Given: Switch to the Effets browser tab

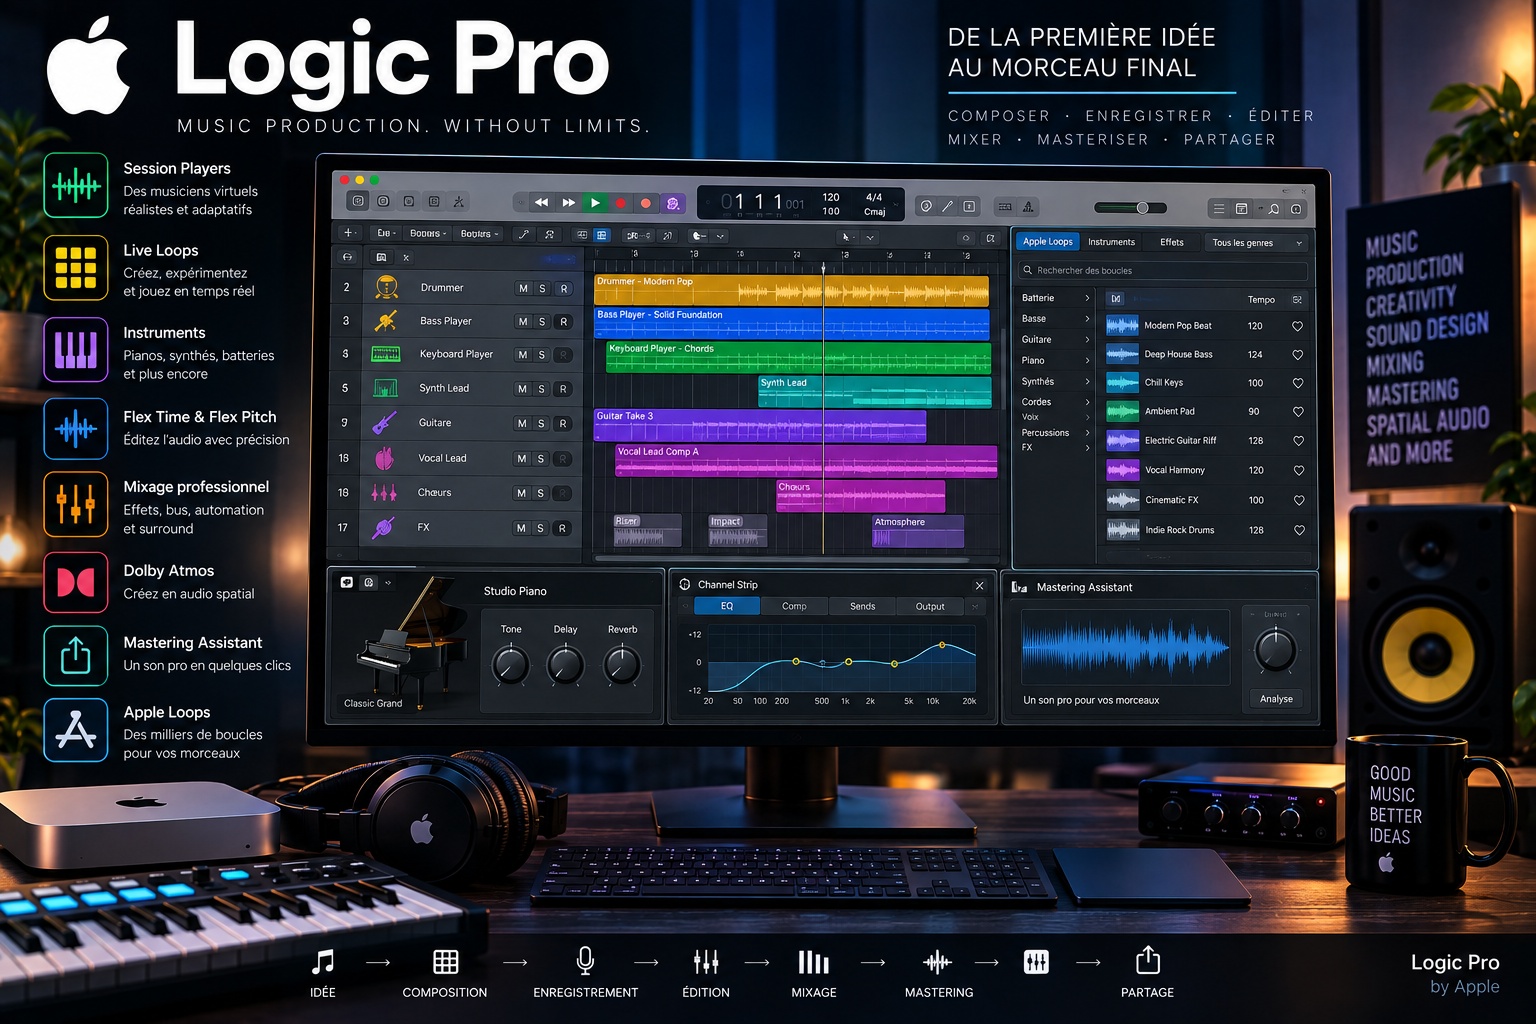Looking at the screenshot, I should point(1172,242).
